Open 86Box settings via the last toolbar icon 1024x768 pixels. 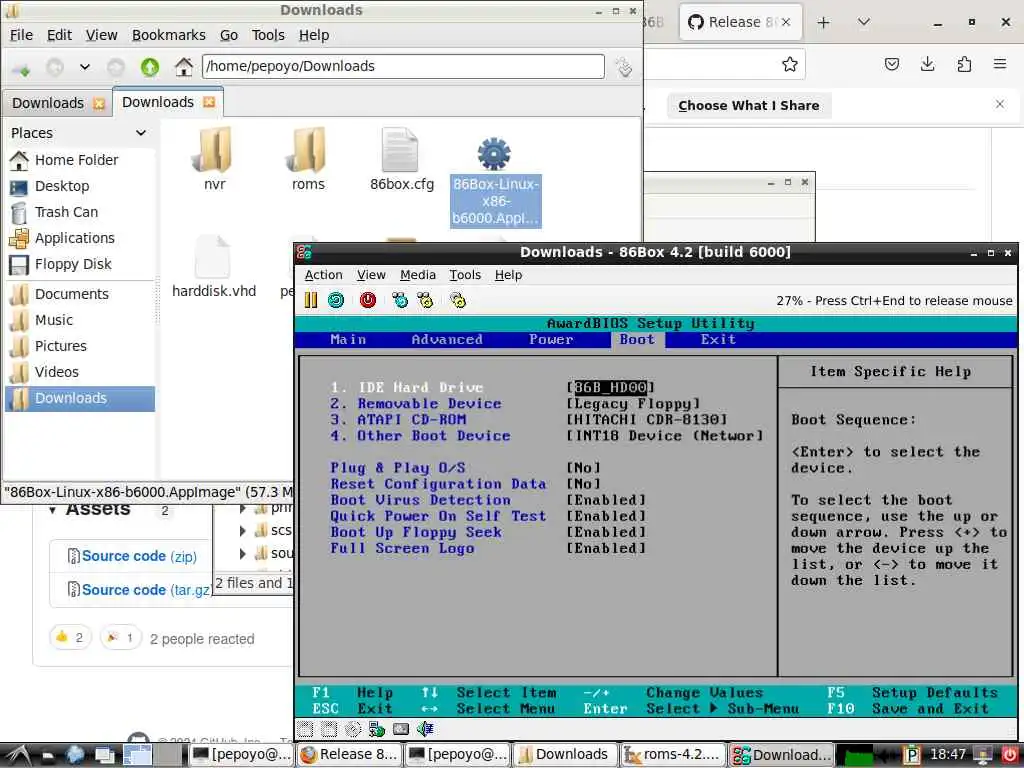pos(458,300)
